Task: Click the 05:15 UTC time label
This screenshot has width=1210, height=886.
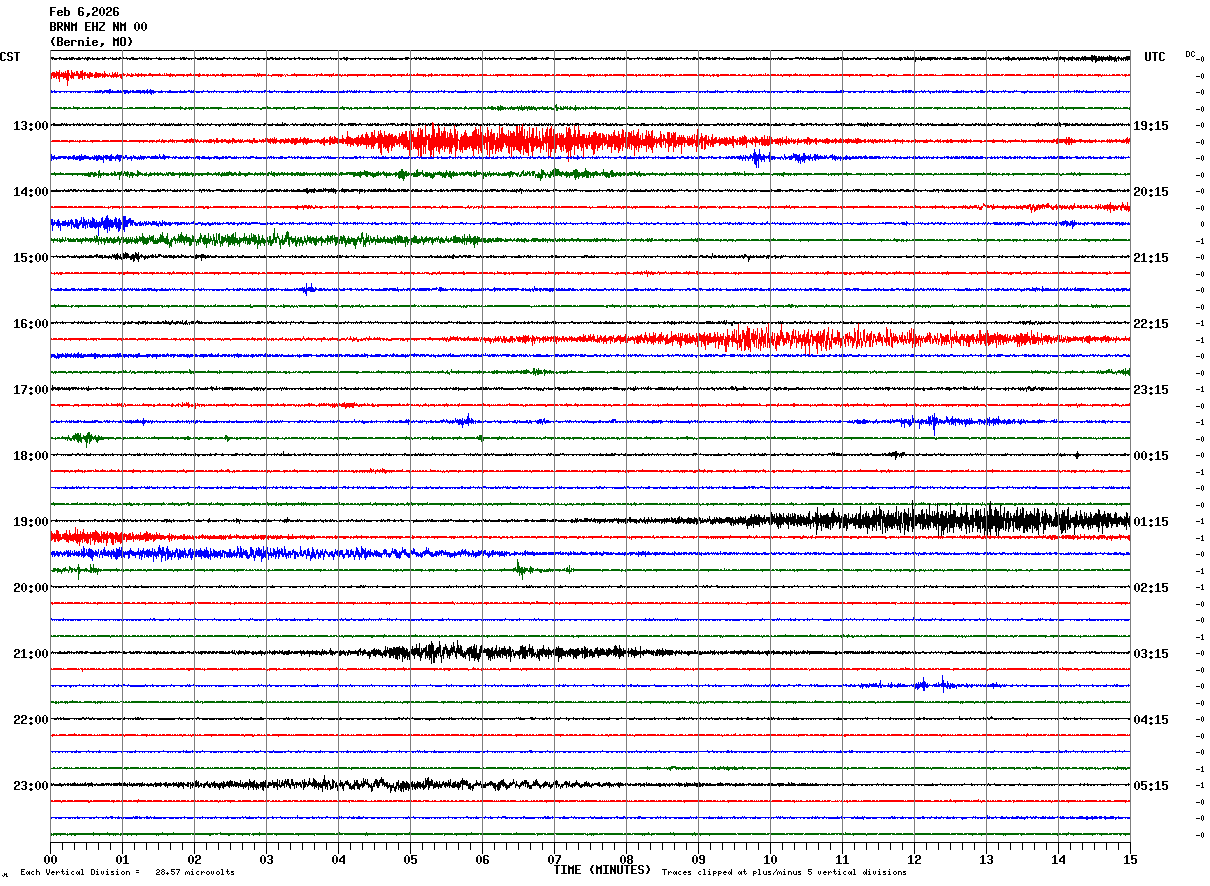Action: pos(1151,786)
